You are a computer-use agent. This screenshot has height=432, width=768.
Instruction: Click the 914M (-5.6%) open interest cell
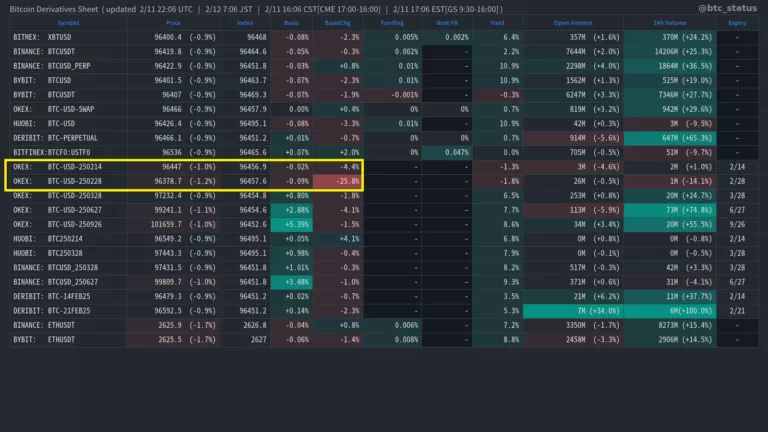(573, 138)
